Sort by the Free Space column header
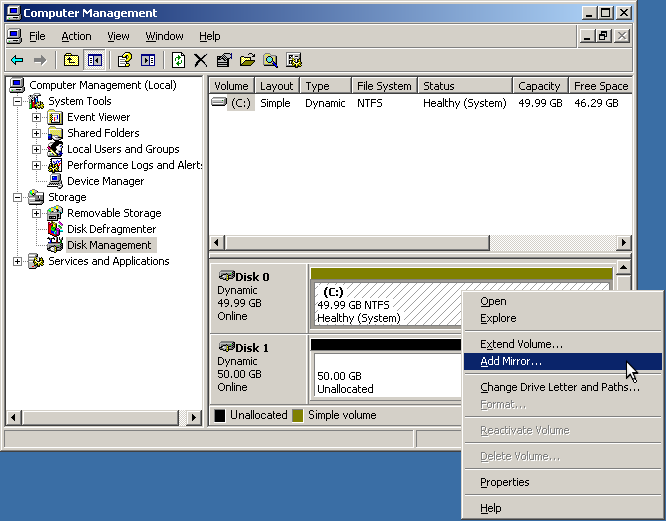The image size is (666, 521). coord(601,86)
